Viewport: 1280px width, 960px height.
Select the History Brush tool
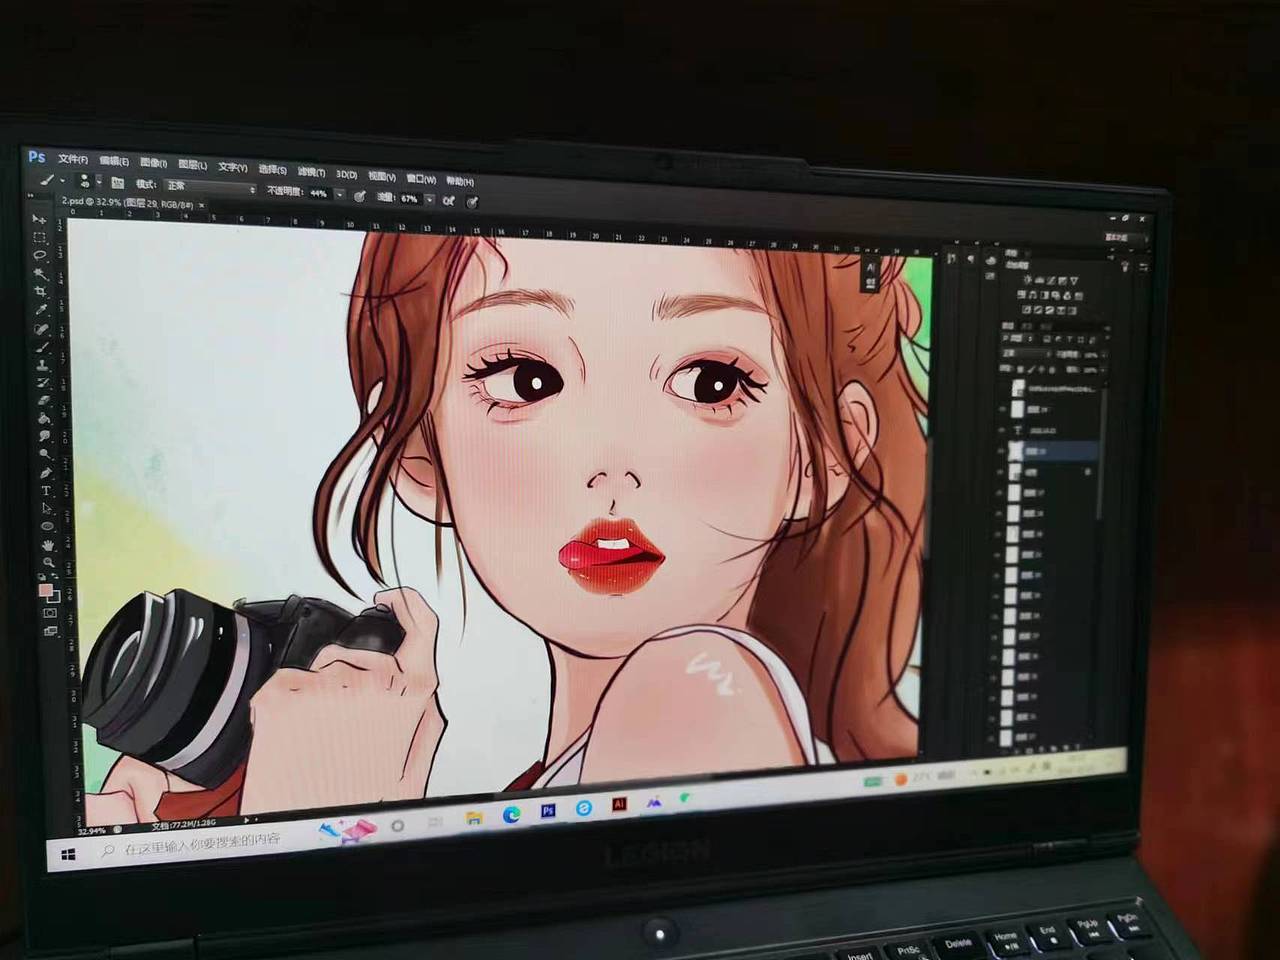click(43, 383)
